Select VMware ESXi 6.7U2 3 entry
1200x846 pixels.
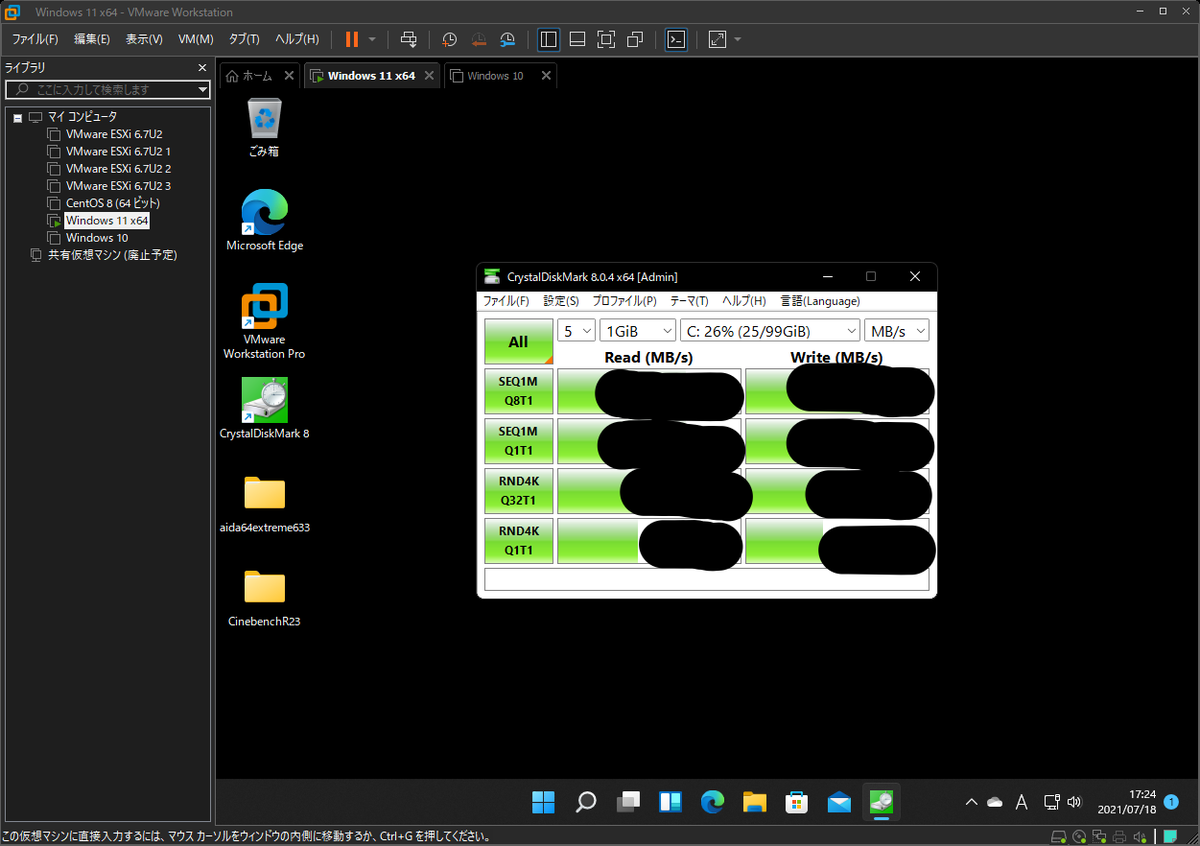[x=118, y=186]
